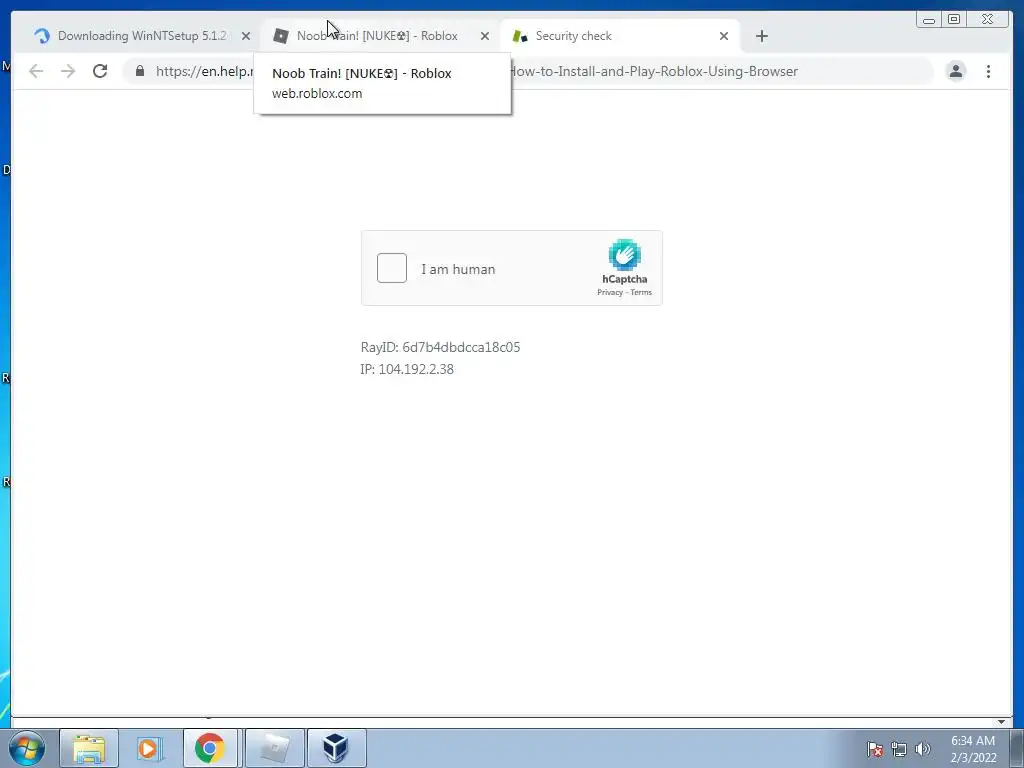Open the taskbar clock showing 6:34 AM
The height and width of the screenshot is (768, 1024).
click(x=972, y=749)
